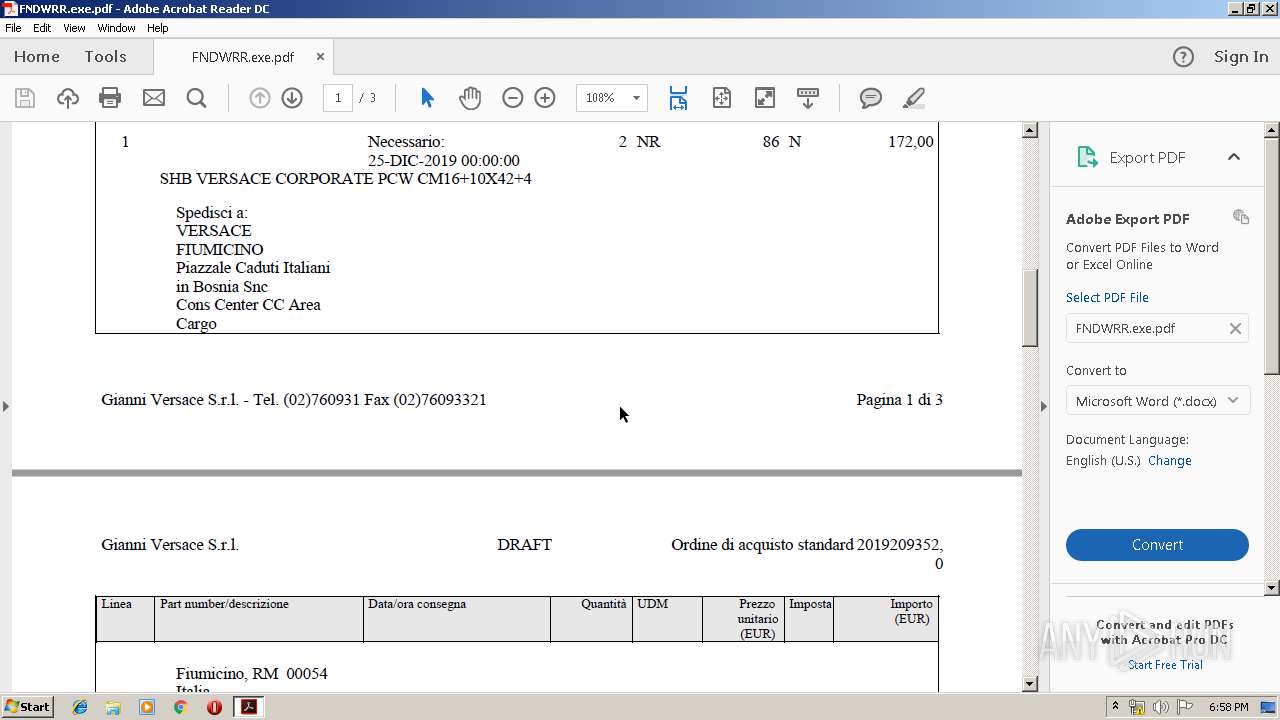Add a comment with bubble icon
The width and height of the screenshot is (1280, 720).
871,98
